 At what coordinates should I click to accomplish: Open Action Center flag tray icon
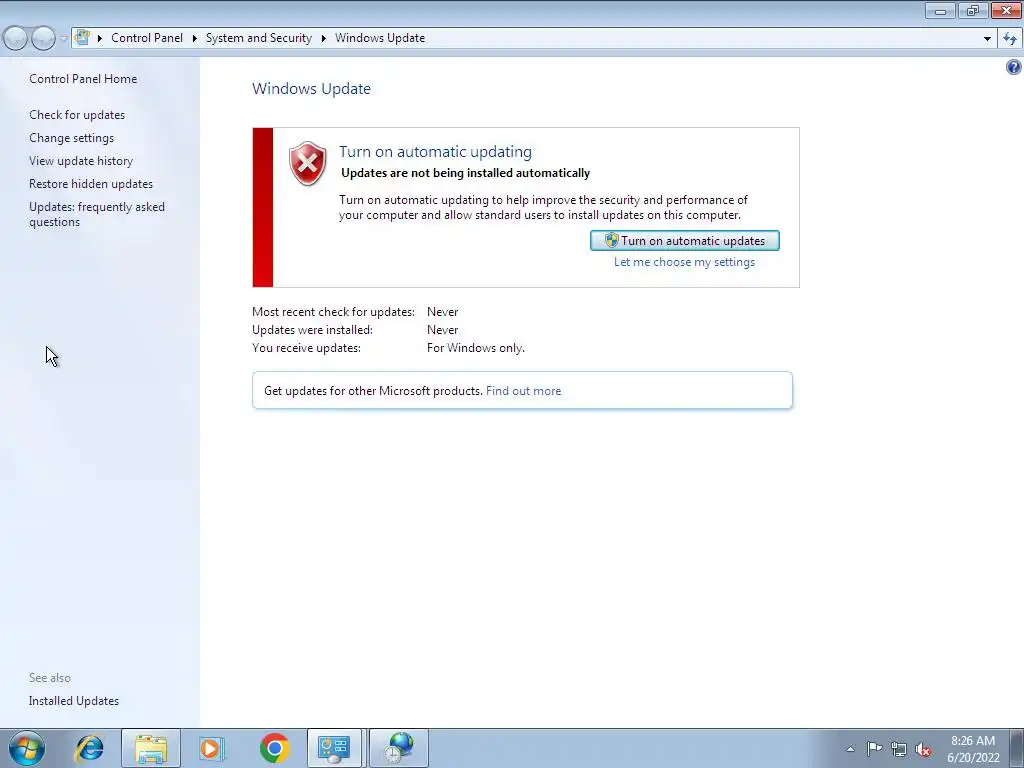click(x=874, y=748)
